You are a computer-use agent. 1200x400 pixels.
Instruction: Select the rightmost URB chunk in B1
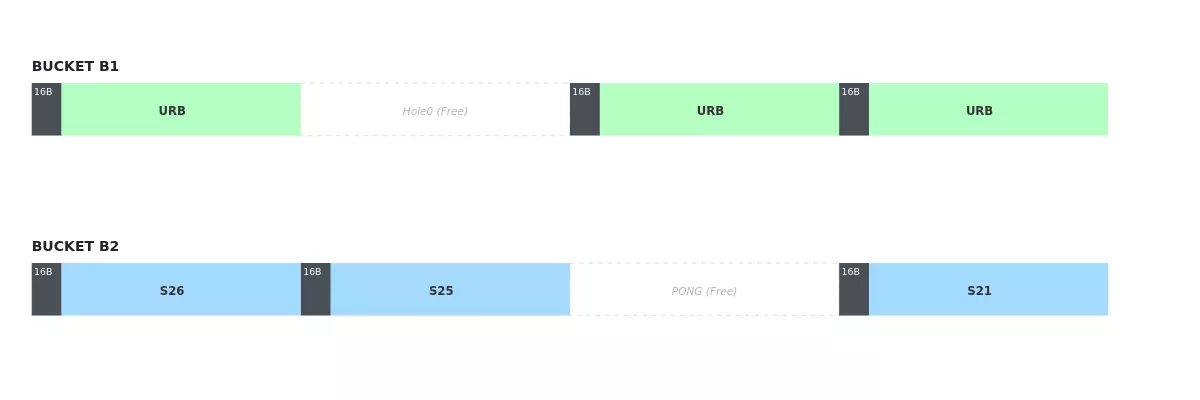(x=988, y=109)
